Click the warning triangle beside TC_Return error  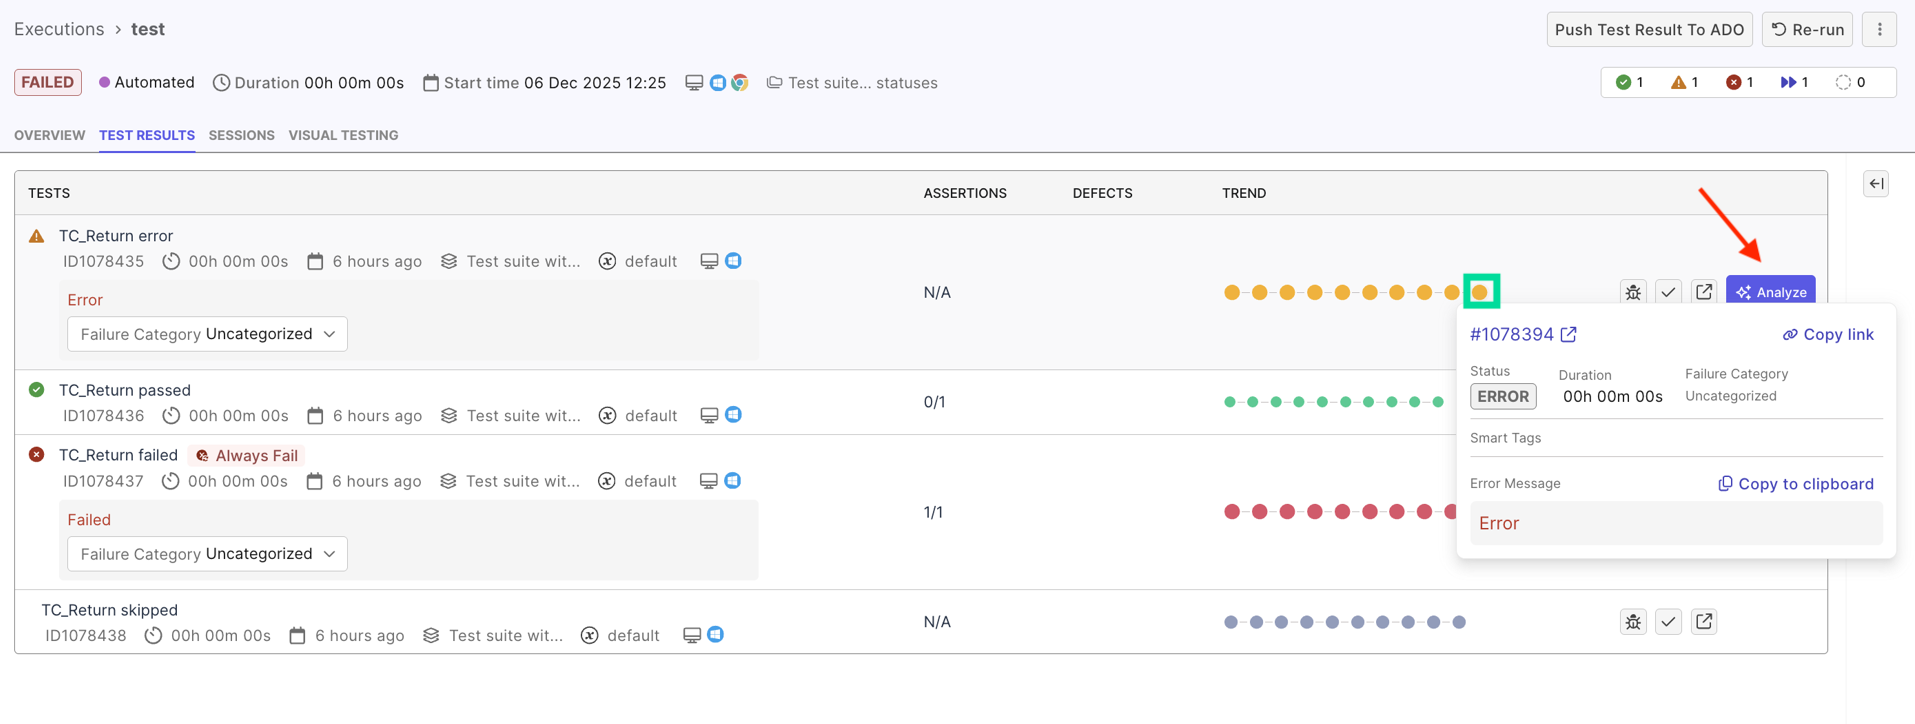[x=37, y=236]
